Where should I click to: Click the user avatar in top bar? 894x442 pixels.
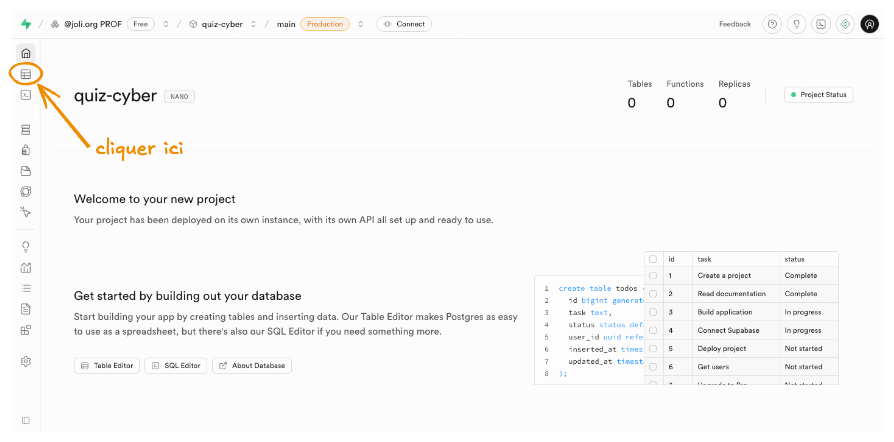click(x=869, y=24)
